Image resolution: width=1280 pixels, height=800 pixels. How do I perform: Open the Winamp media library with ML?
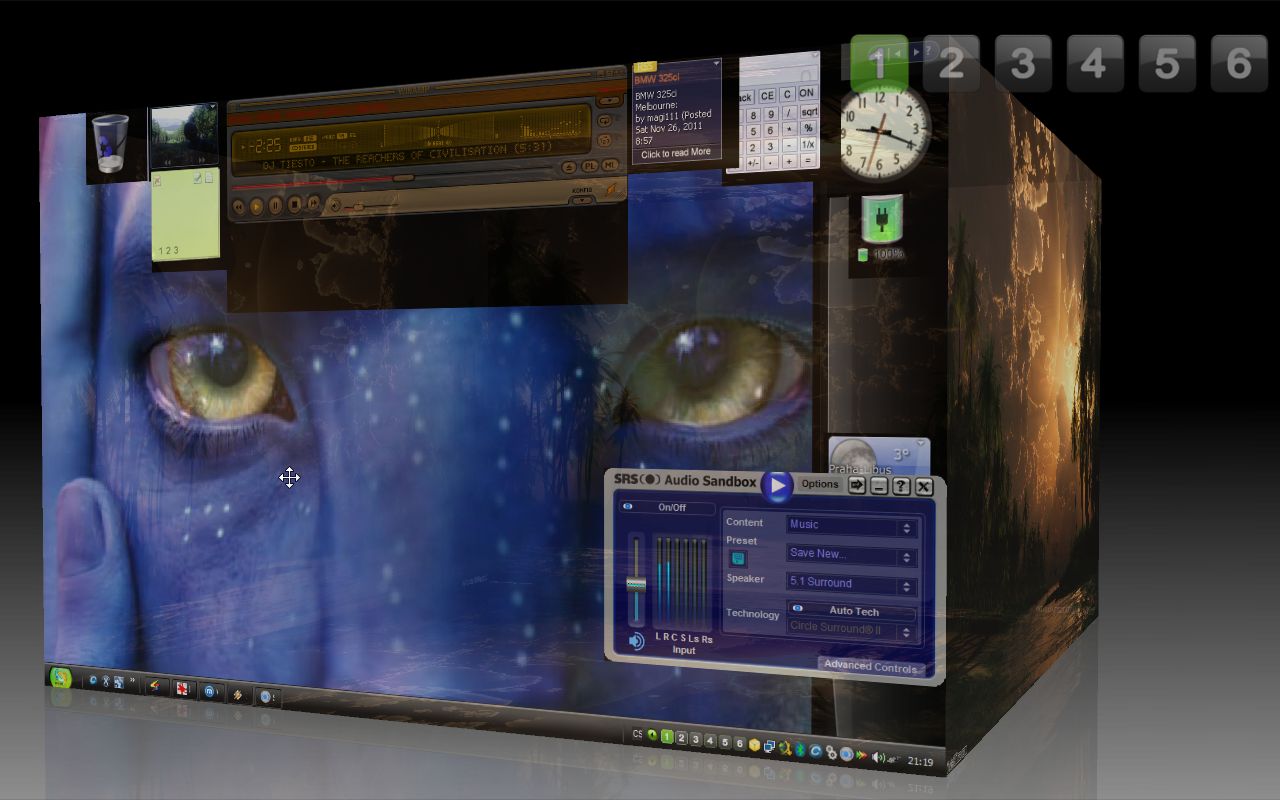click(x=610, y=165)
